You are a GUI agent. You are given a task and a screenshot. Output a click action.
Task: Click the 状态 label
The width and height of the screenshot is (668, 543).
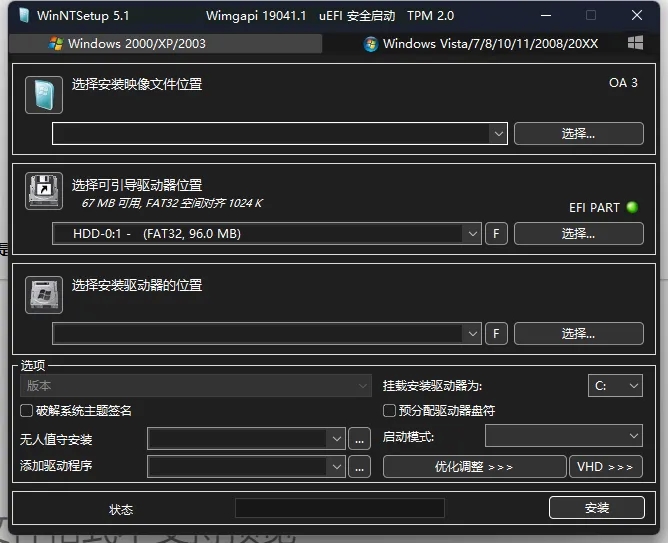click(121, 509)
